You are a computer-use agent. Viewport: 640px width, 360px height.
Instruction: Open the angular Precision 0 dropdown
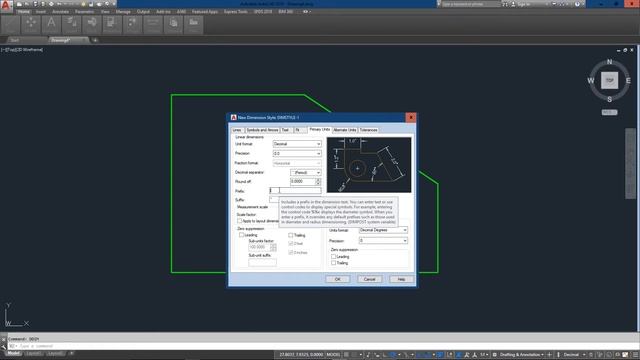point(383,241)
